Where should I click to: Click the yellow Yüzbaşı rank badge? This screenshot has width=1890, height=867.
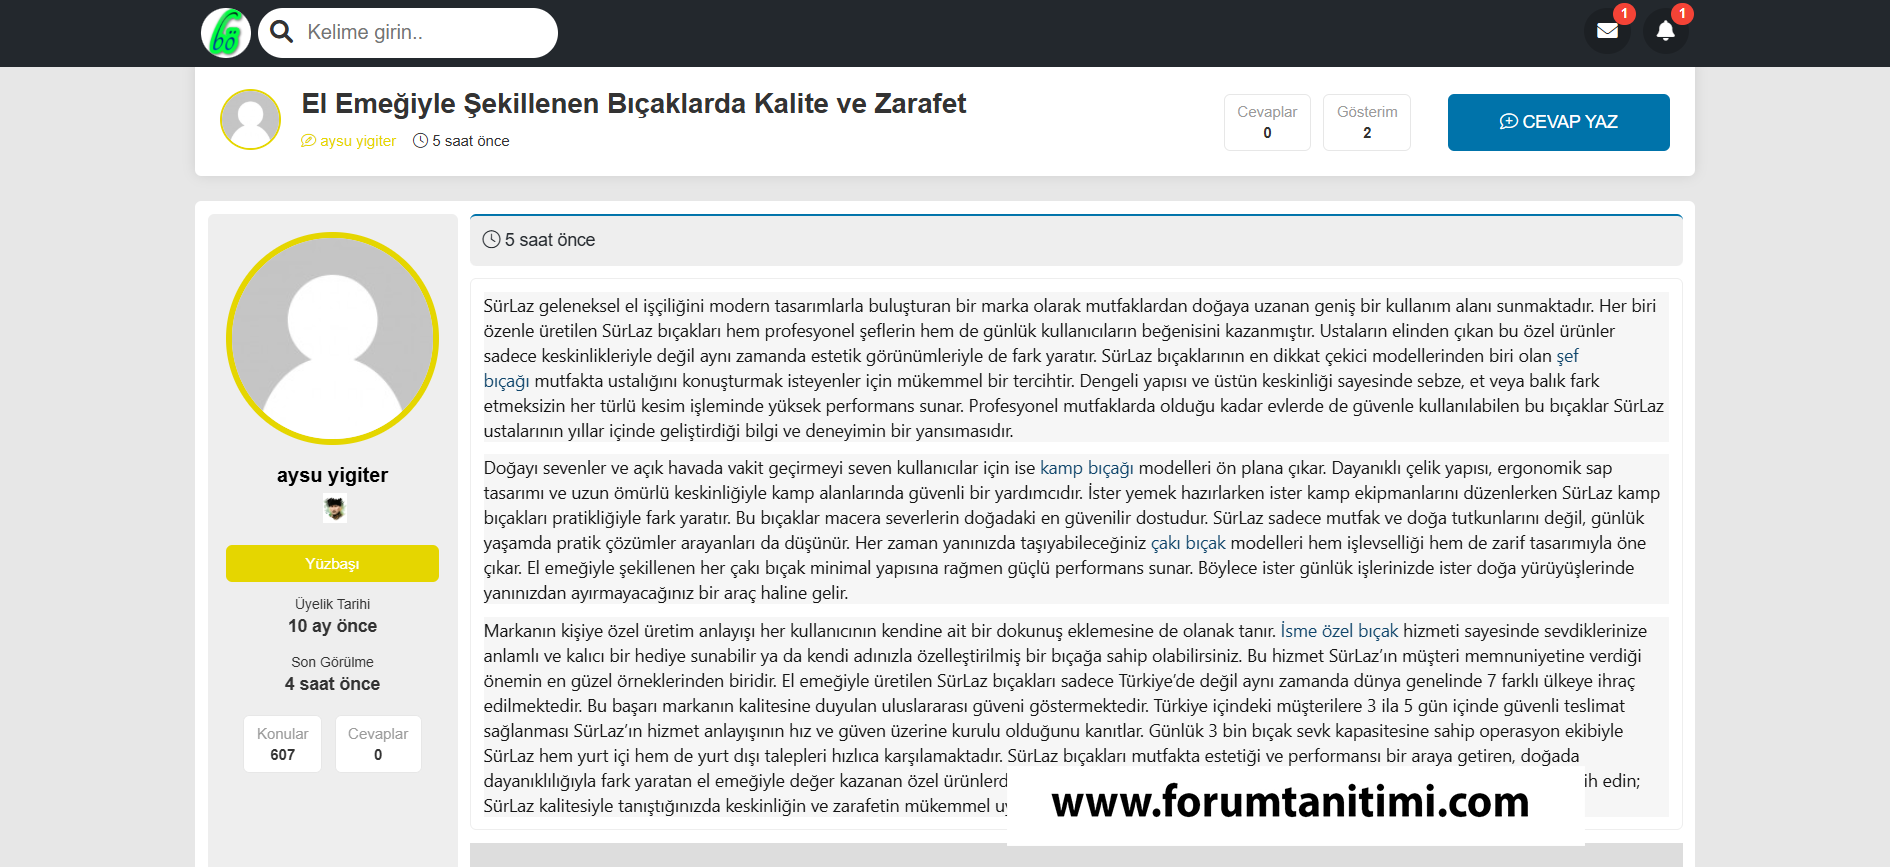(332, 564)
